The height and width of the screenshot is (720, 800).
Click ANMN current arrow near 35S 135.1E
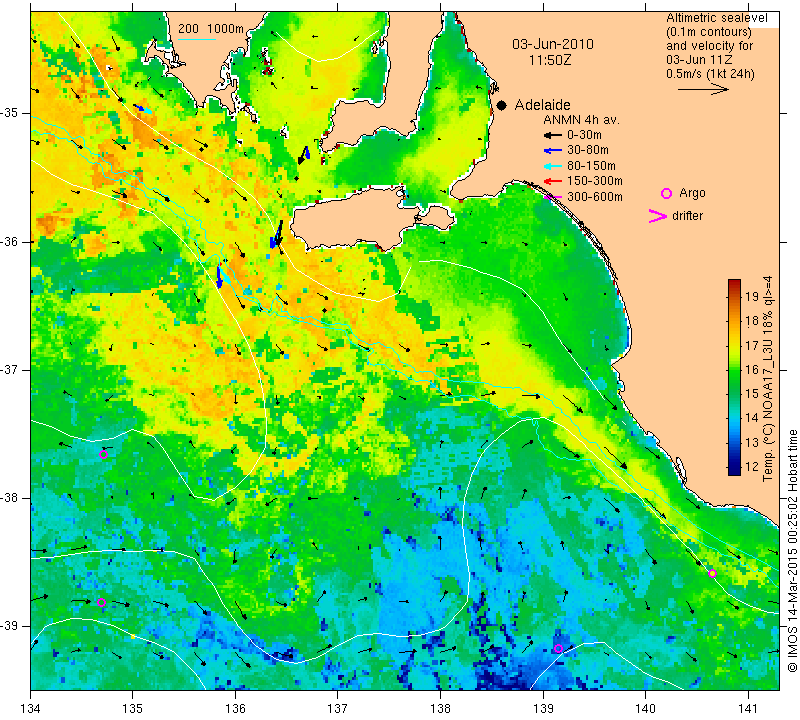pos(143,109)
